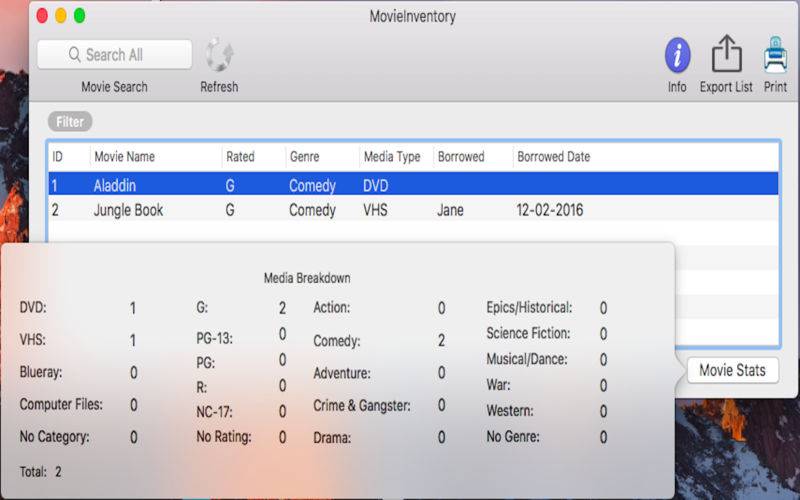Viewport: 800px width, 500px height.
Task: Click the Movie Stats button
Action: coord(733,370)
